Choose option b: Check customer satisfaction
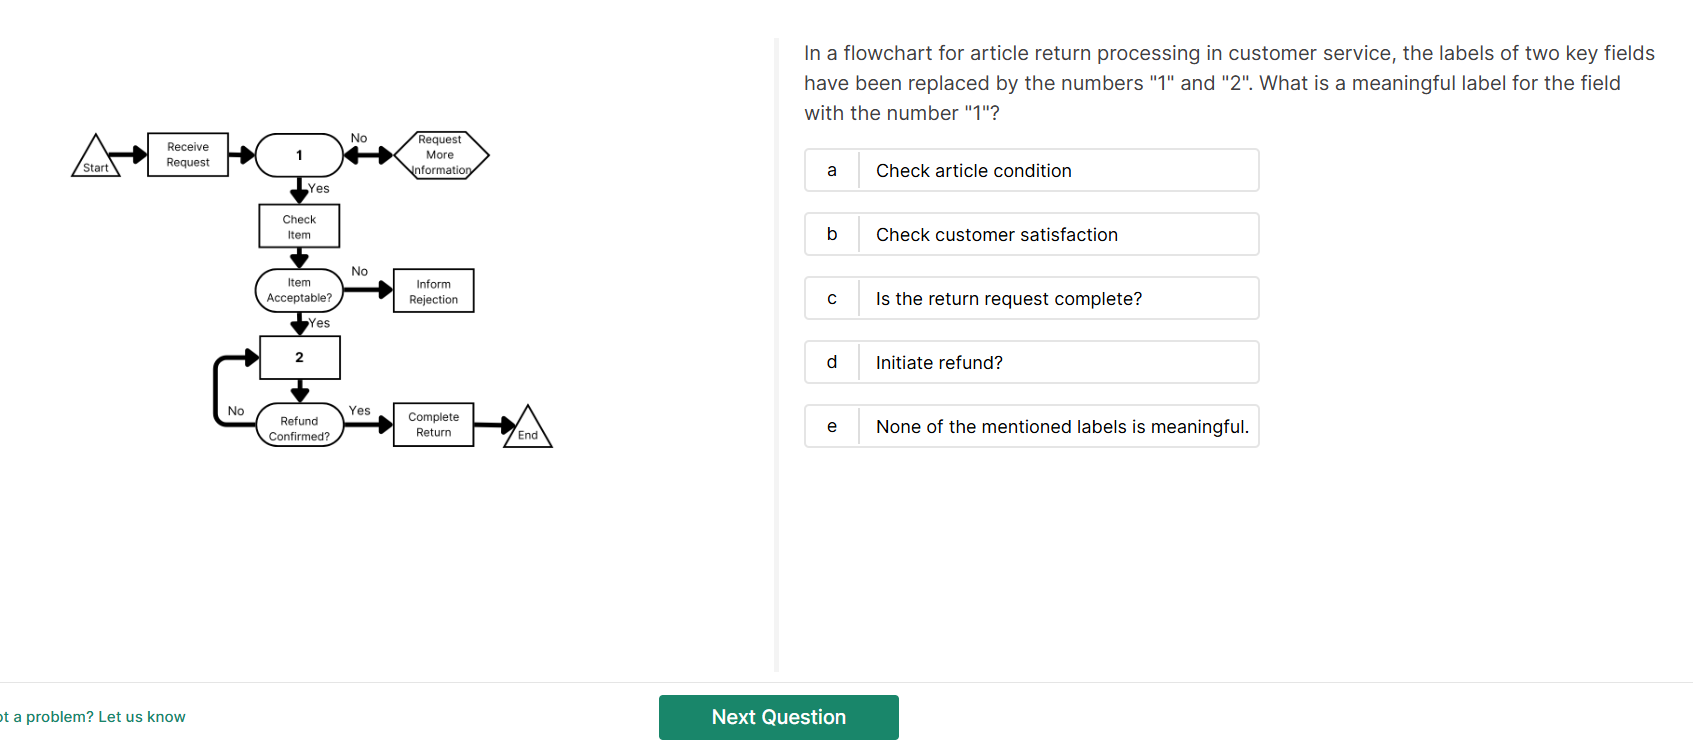This screenshot has width=1703, height=746. pyautogui.click(x=1031, y=235)
